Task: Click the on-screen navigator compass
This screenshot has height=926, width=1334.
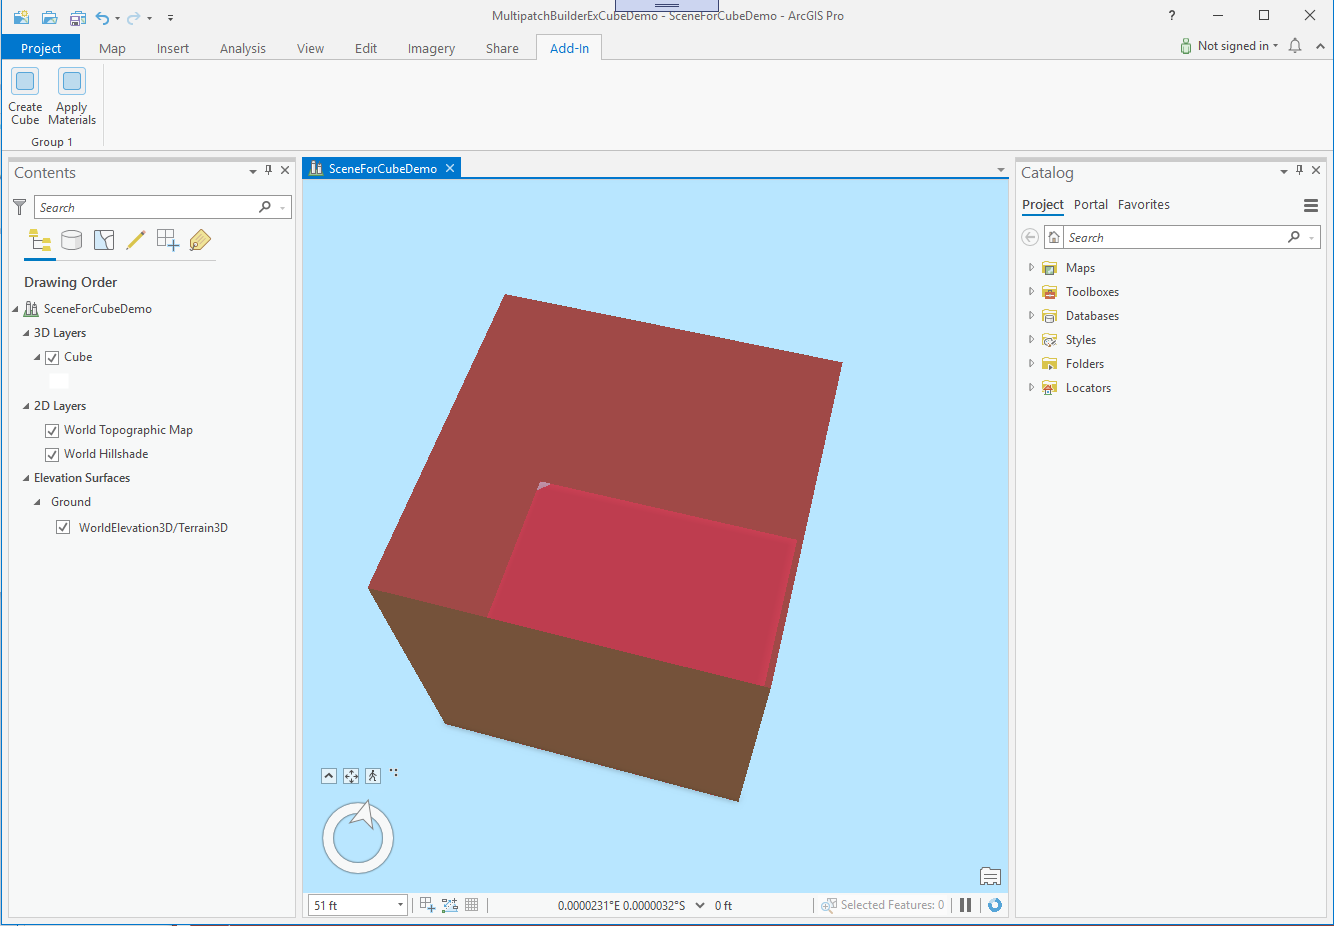Action: pyautogui.click(x=357, y=836)
